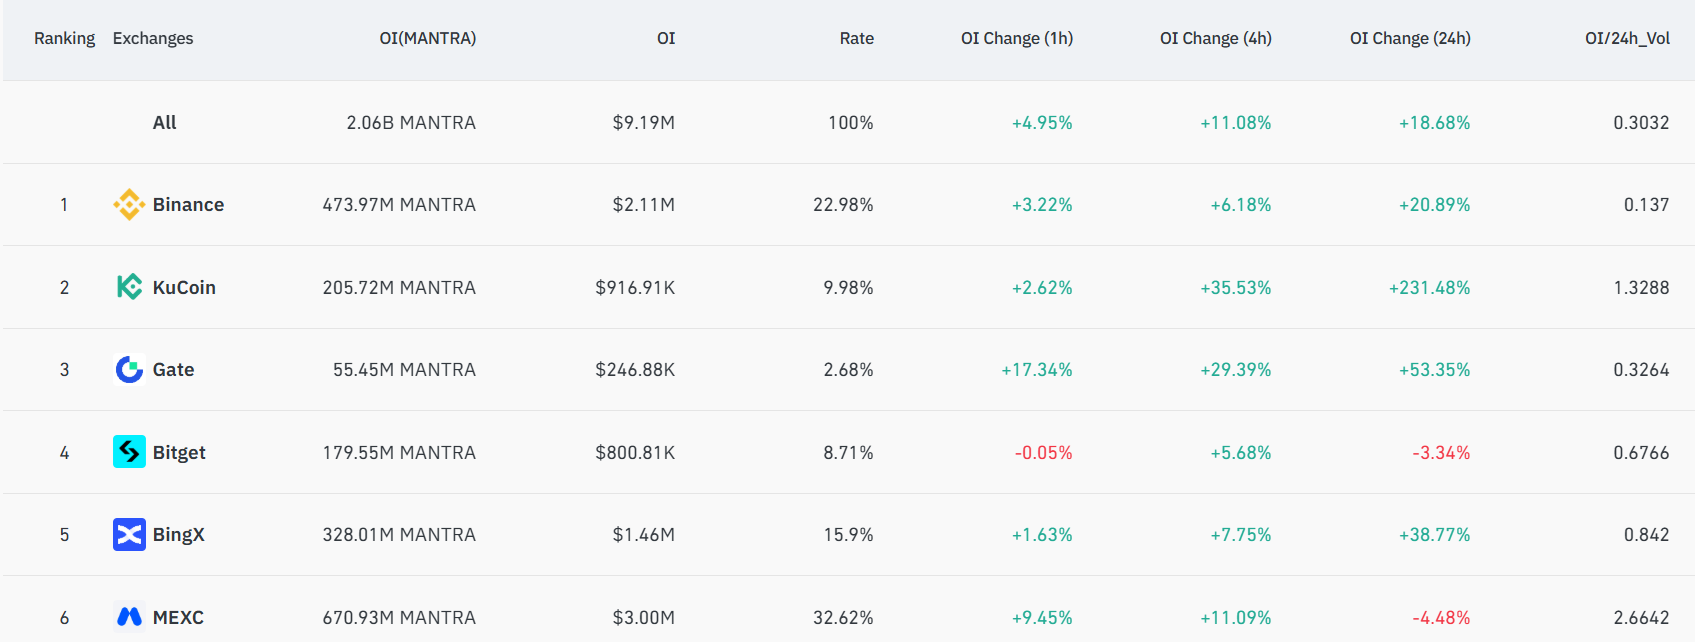
Task: Click the +20.89% Binance 24h change
Action: [x=1434, y=205]
